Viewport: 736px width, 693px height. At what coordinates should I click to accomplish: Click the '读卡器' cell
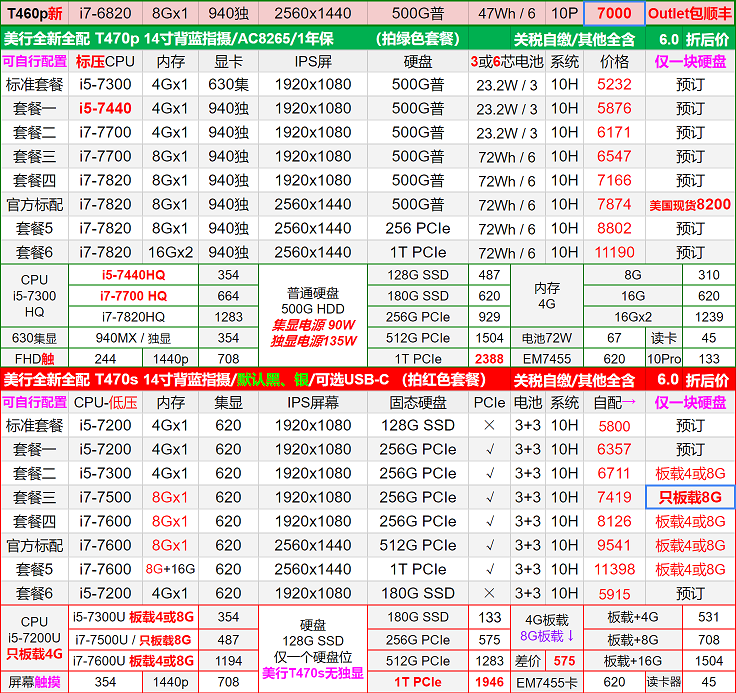[664, 682]
